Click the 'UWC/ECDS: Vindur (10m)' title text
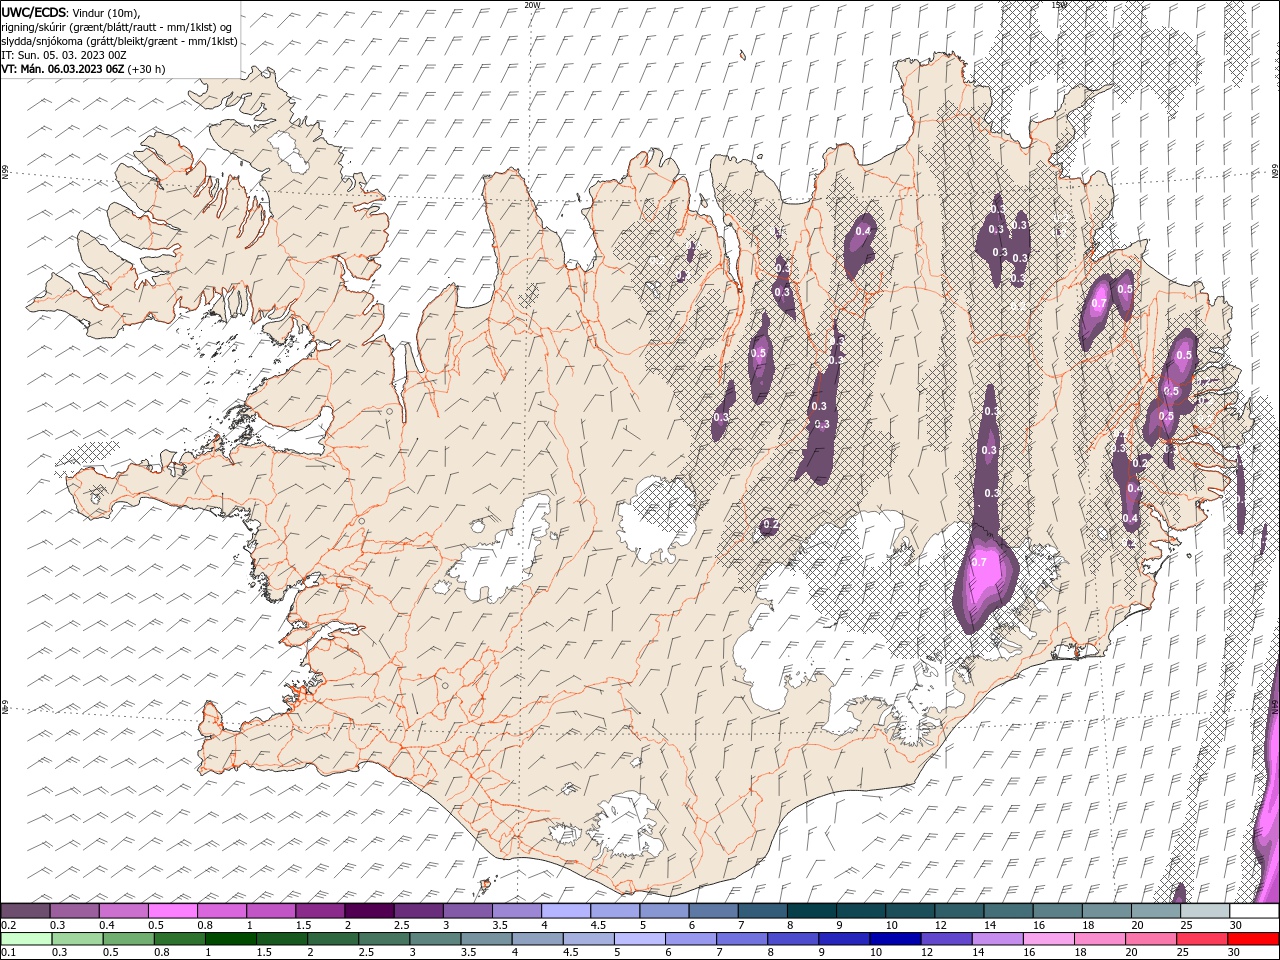Image resolution: width=1280 pixels, height=960 pixels. (71, 12)
